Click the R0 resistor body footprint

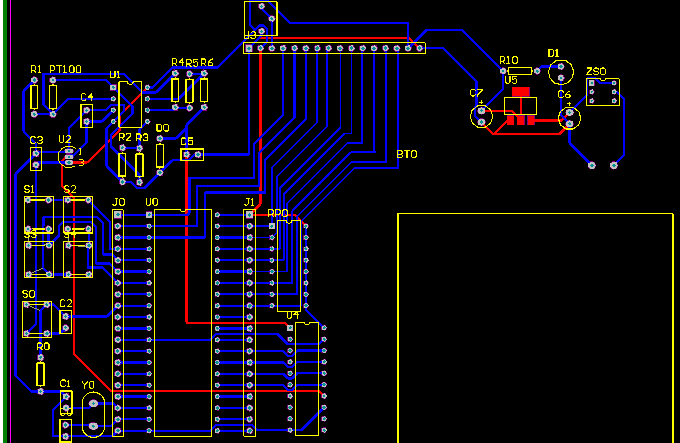pos(40,374)
